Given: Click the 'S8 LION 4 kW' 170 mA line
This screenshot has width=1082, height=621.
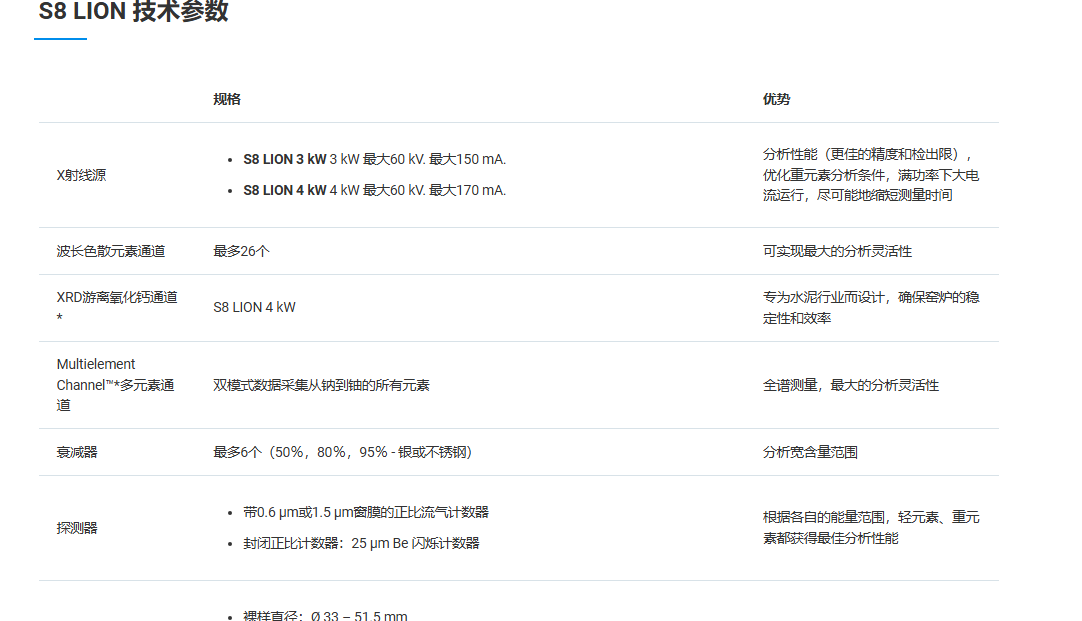Looking at the screenshot, I should pos(375,190).
